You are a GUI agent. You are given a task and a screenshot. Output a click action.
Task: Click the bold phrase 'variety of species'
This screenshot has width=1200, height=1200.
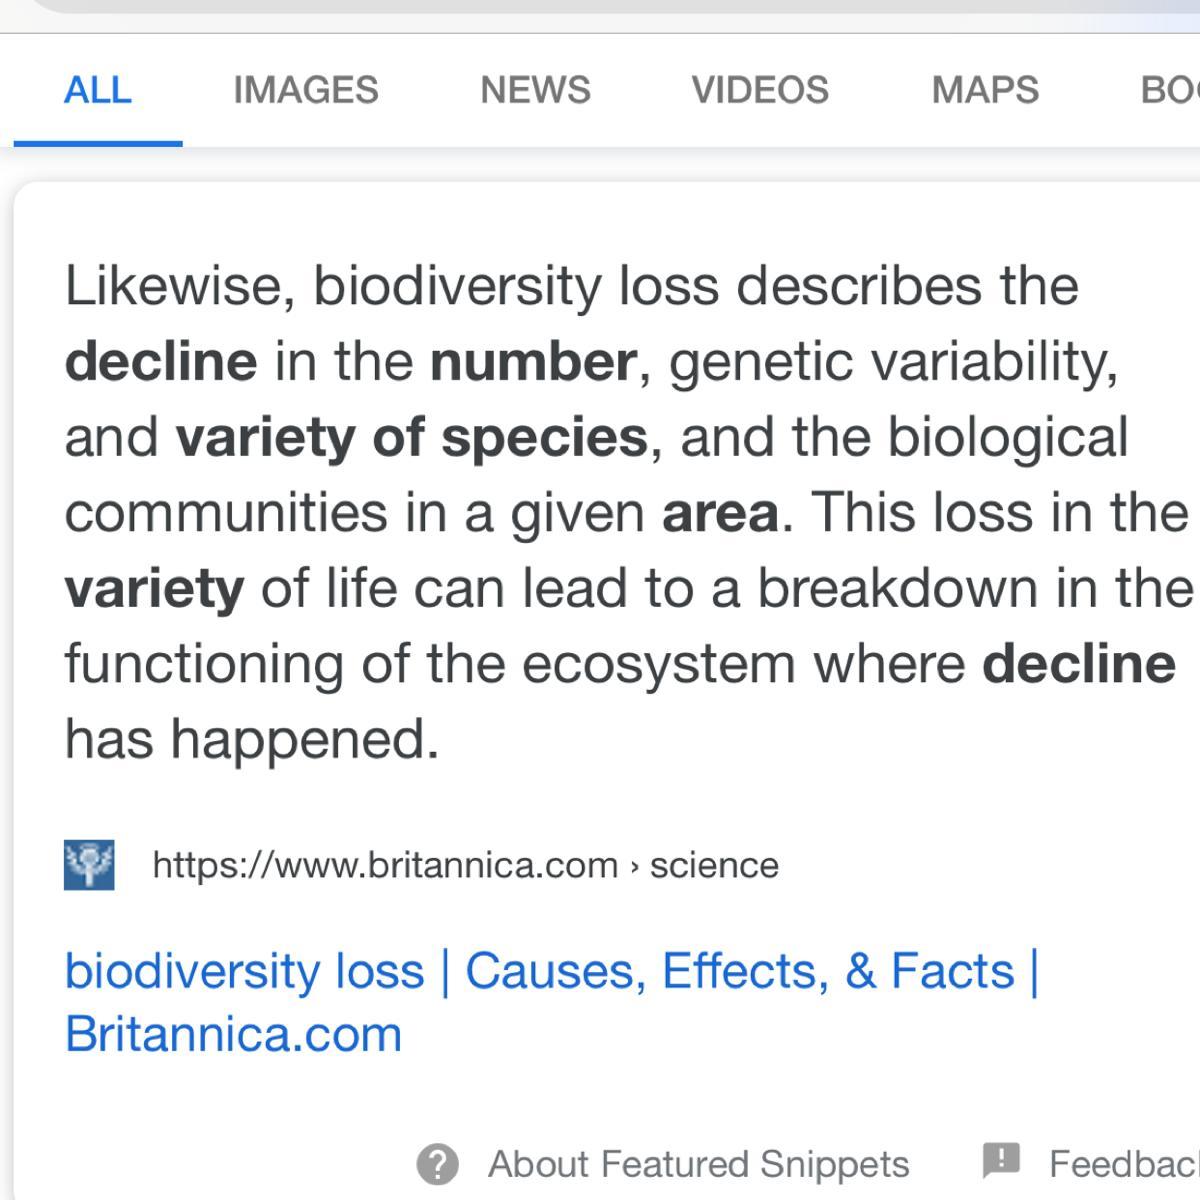tap(412, 437)
